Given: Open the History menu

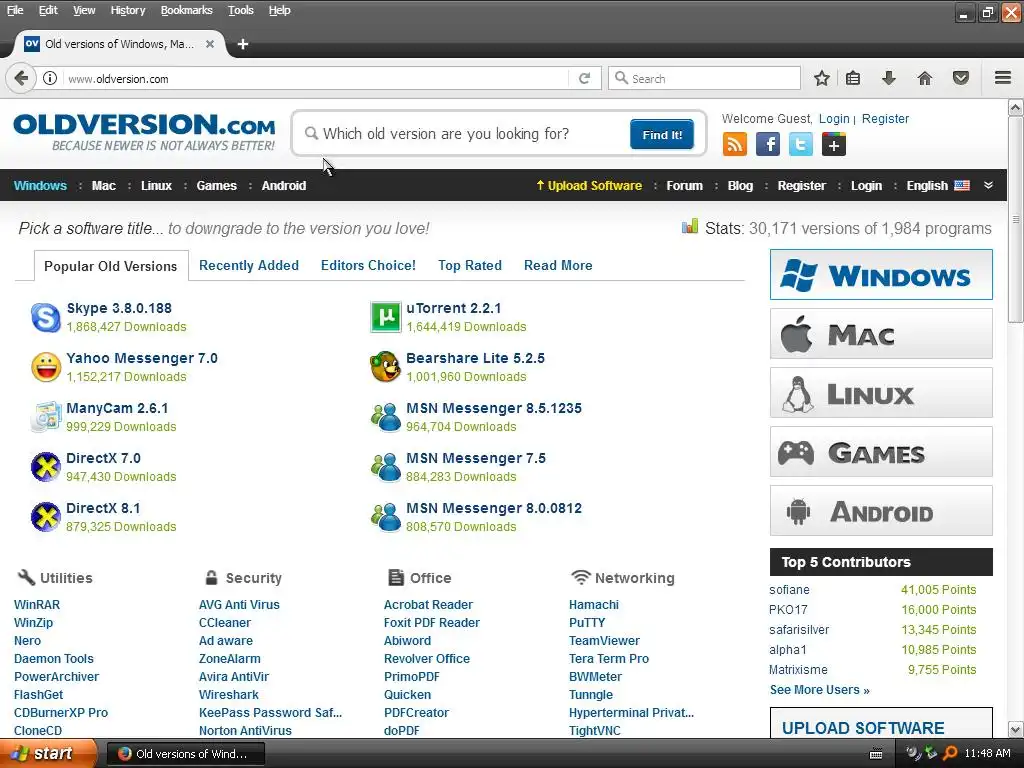Looking at the screenshot, I should click(x=127, y=10).
